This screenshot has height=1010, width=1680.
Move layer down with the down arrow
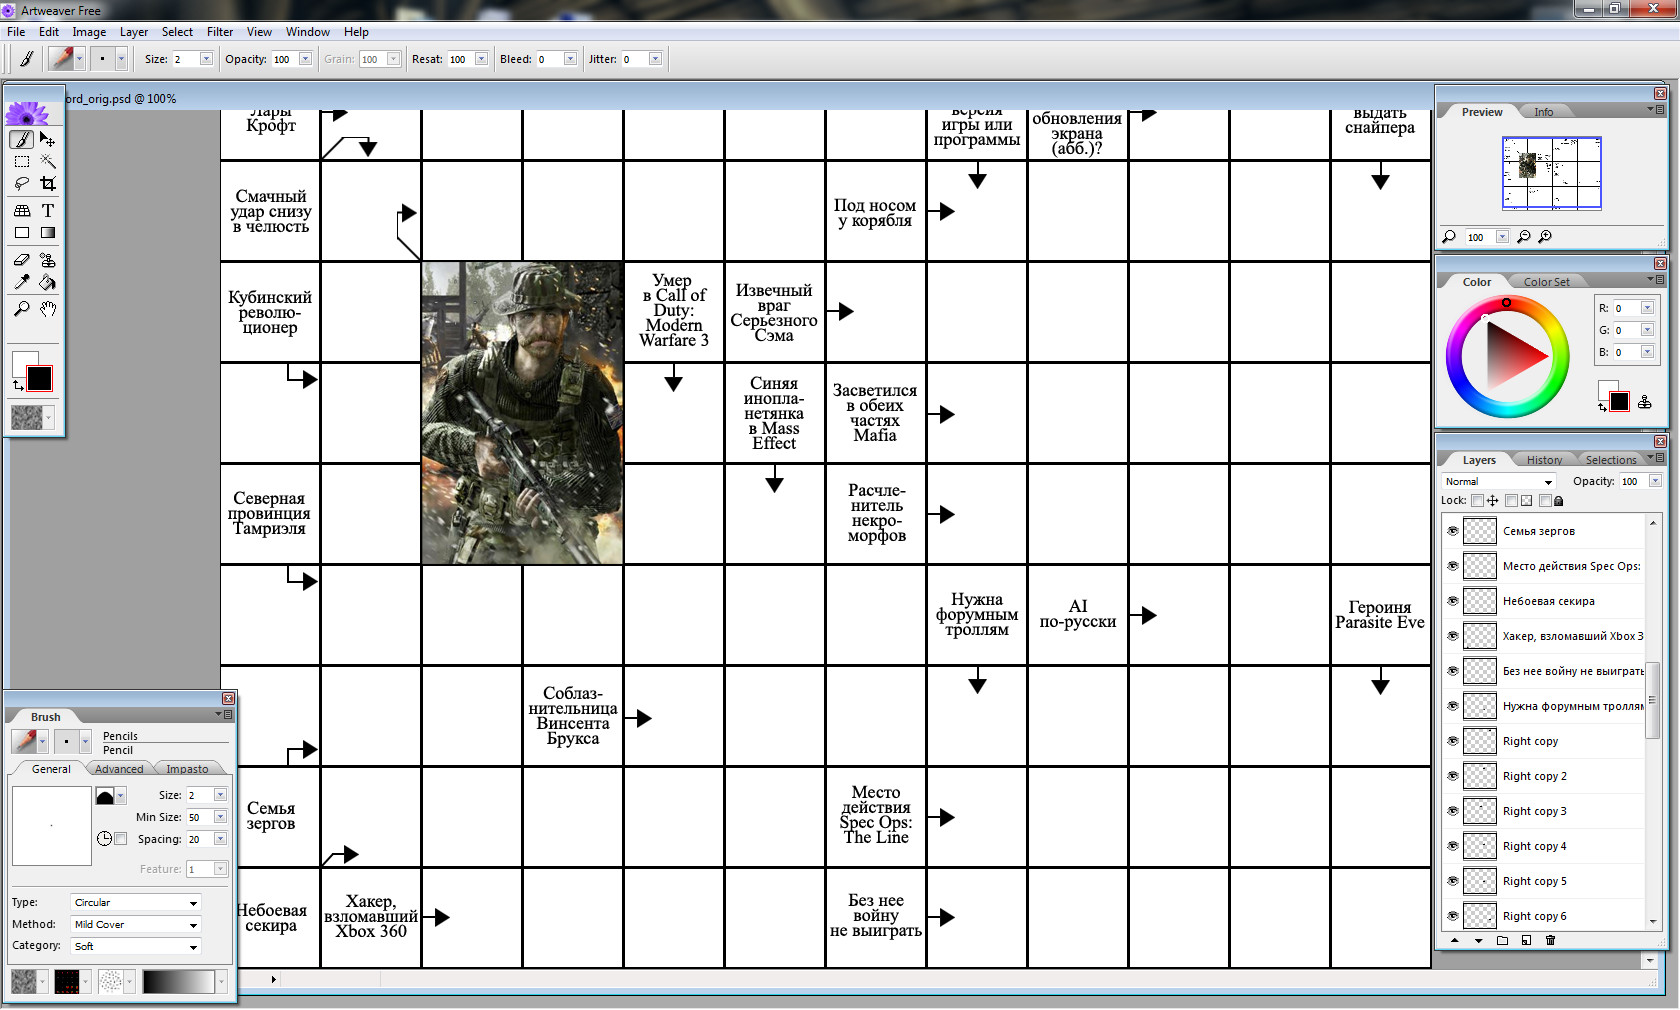tap(1478, 940)
